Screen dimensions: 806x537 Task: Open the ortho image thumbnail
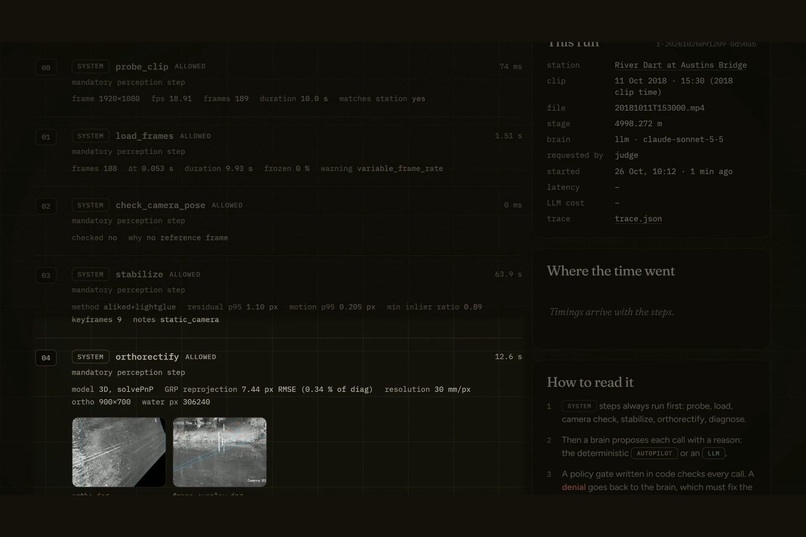click(x=119, y=452)
